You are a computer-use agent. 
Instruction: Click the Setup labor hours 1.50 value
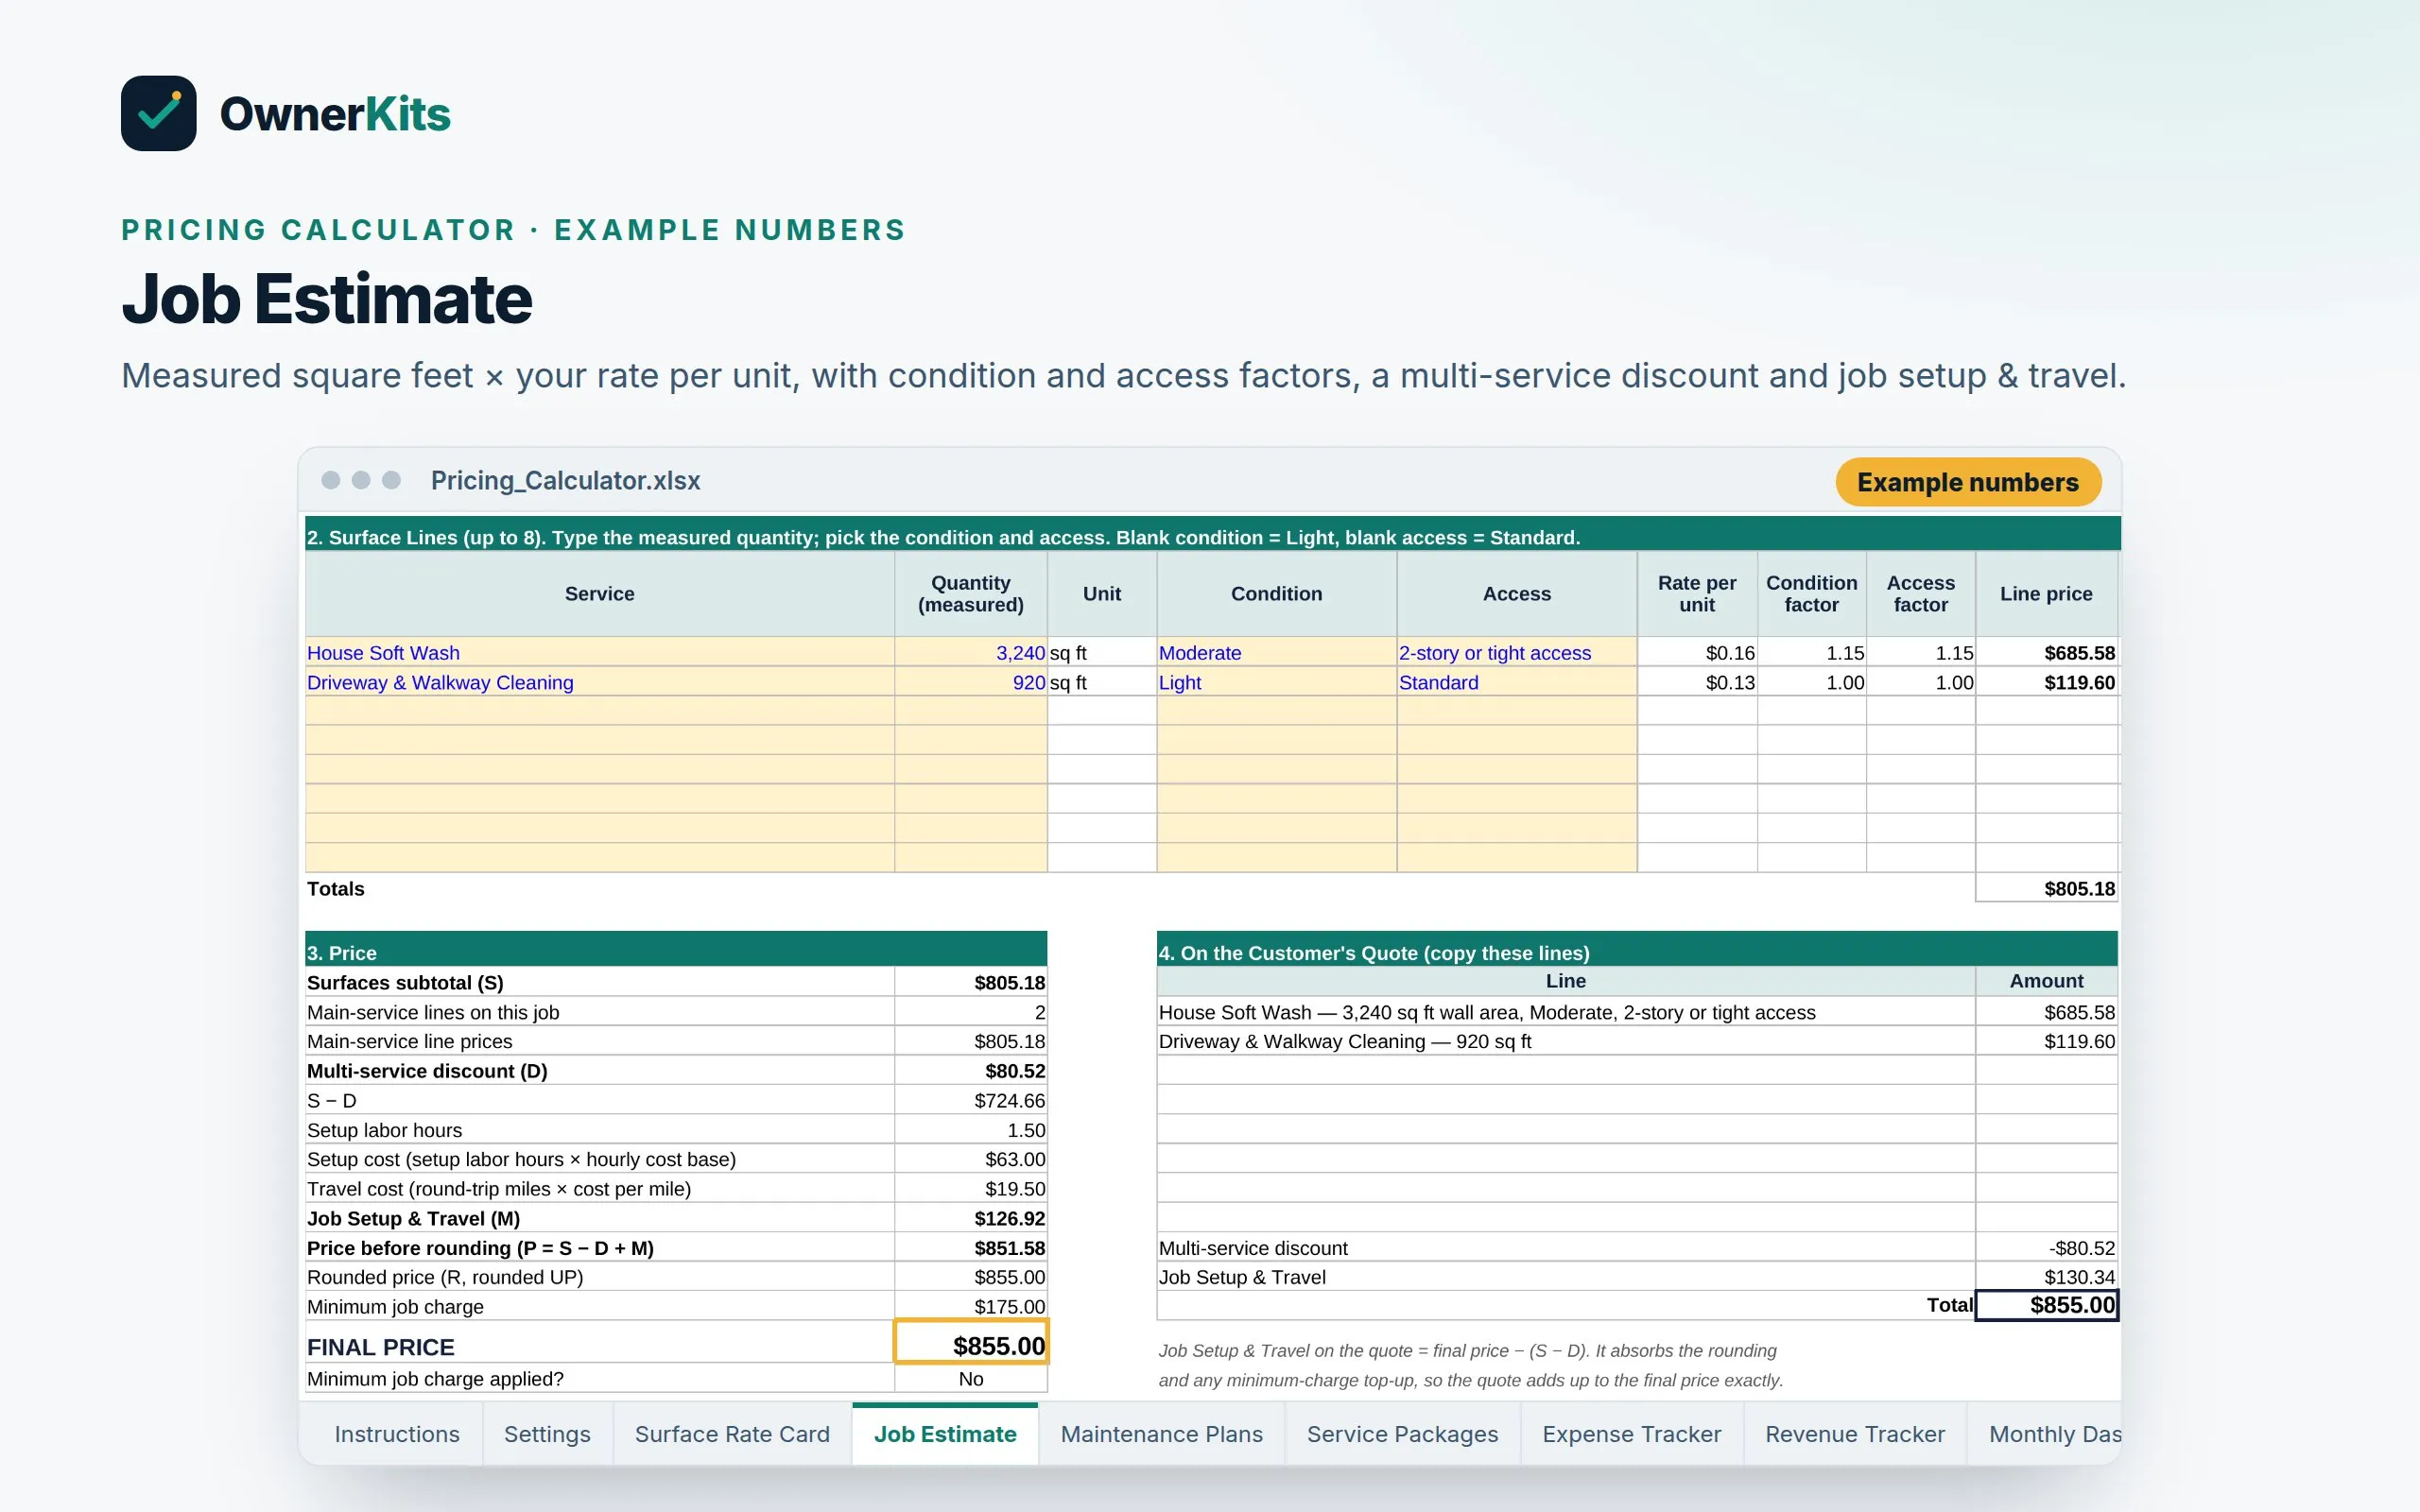click(971, 1130)
